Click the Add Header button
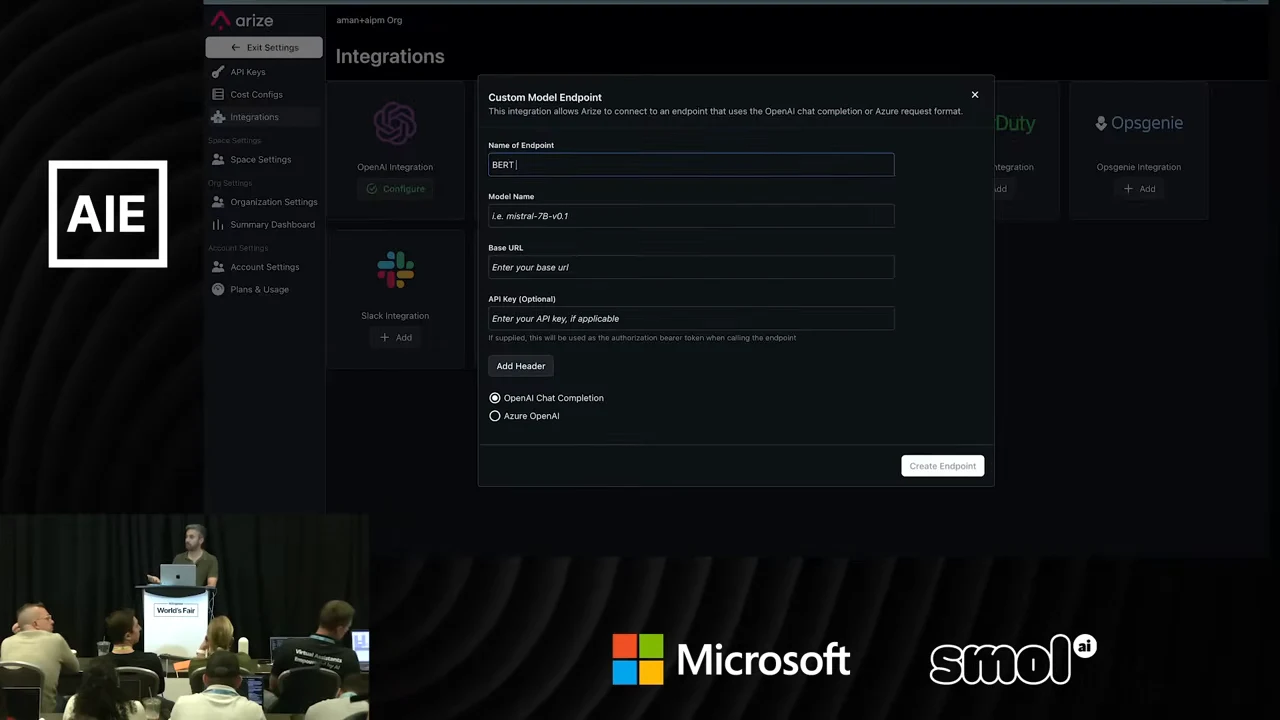 tap(521, 366)
